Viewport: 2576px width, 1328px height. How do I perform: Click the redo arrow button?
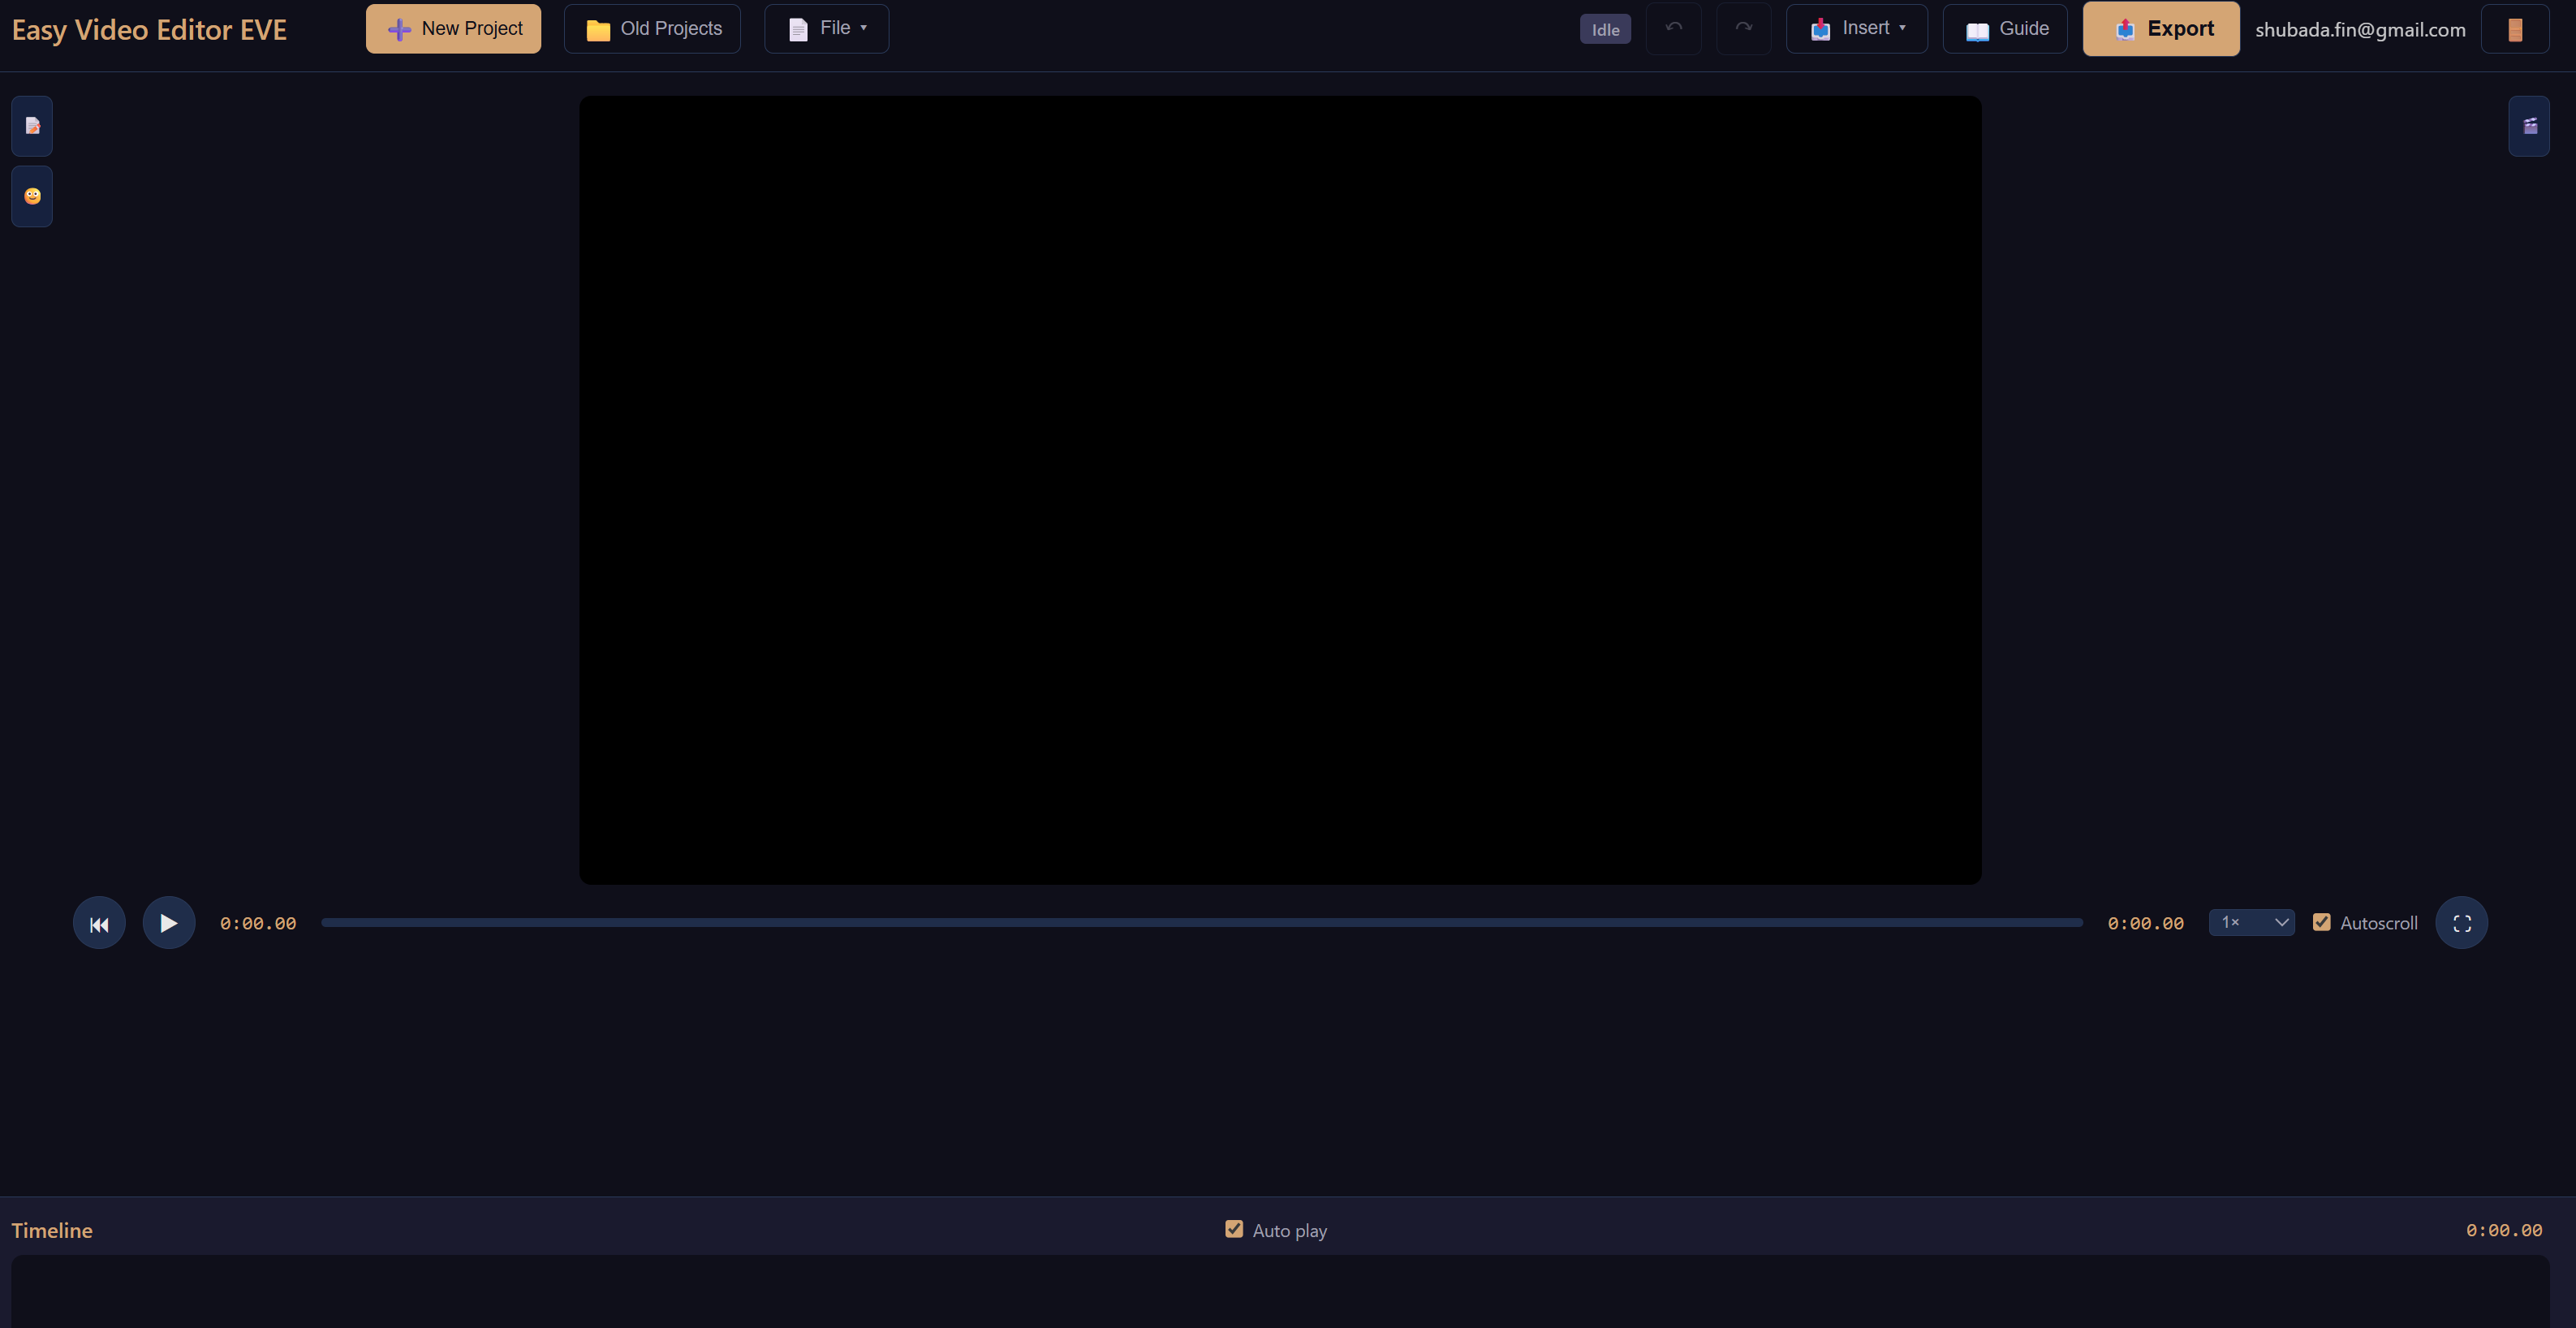1744,29
